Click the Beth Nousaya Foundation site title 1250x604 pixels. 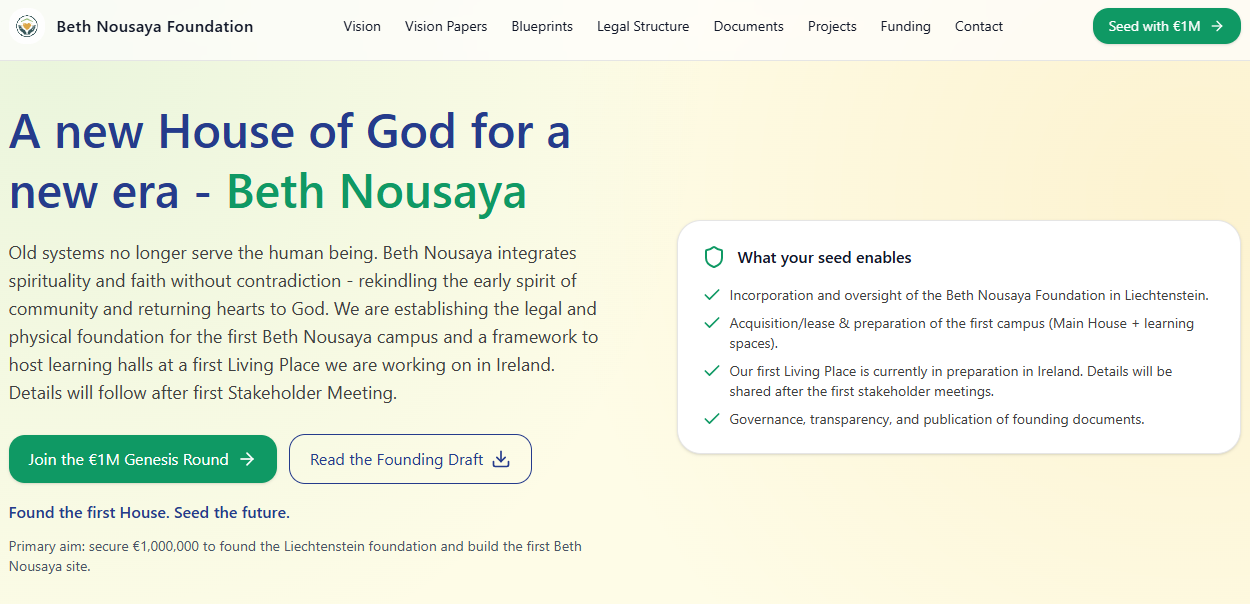click(155, 26)
